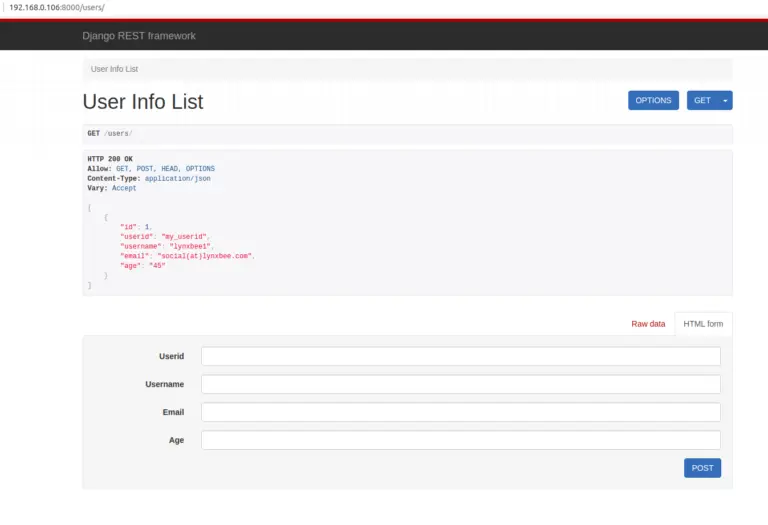Click the Username form label
The height and width of the screenshot is (525, 768).
coord(164,384)
